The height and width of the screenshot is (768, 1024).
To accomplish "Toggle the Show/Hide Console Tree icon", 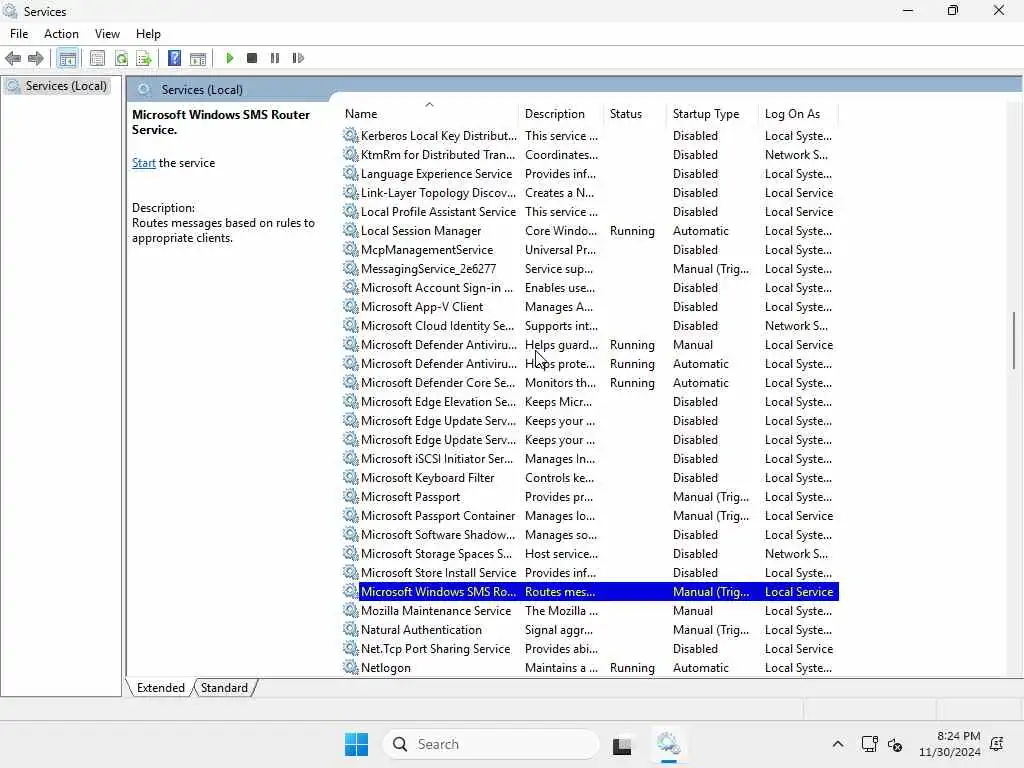I will pos(67,58).
